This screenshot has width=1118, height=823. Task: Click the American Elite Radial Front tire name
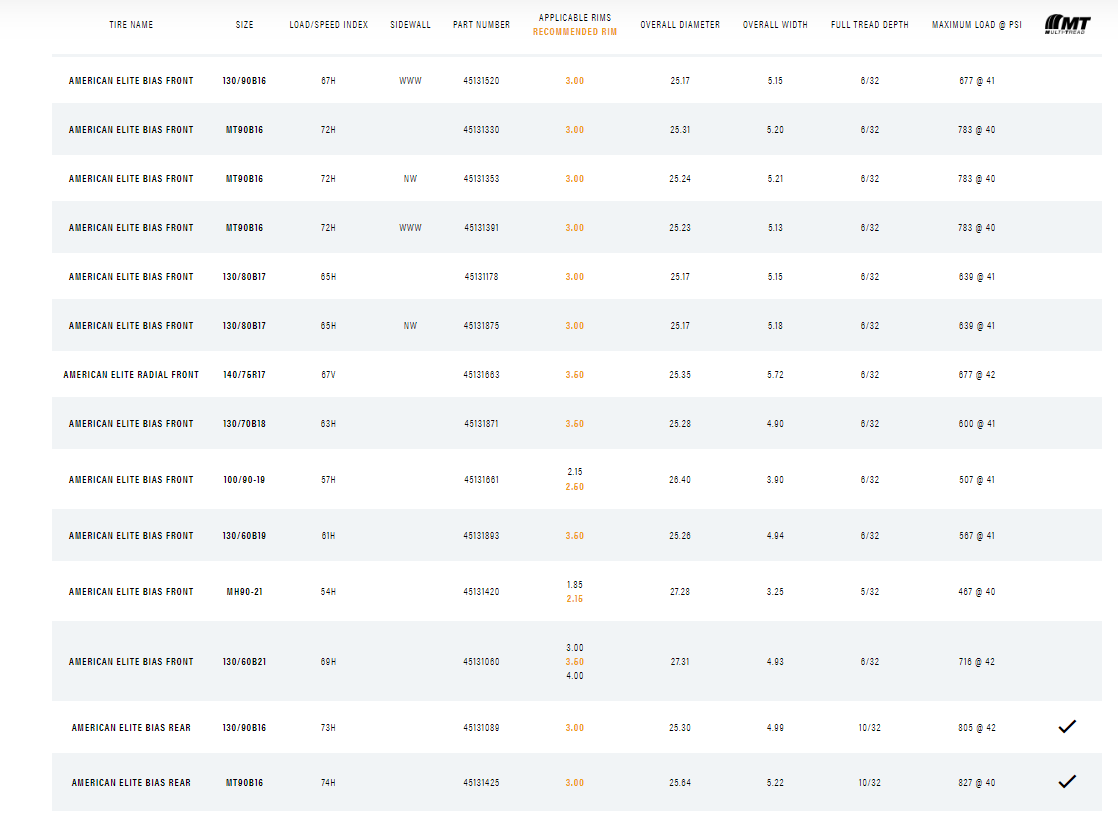[x=131, y=375]
